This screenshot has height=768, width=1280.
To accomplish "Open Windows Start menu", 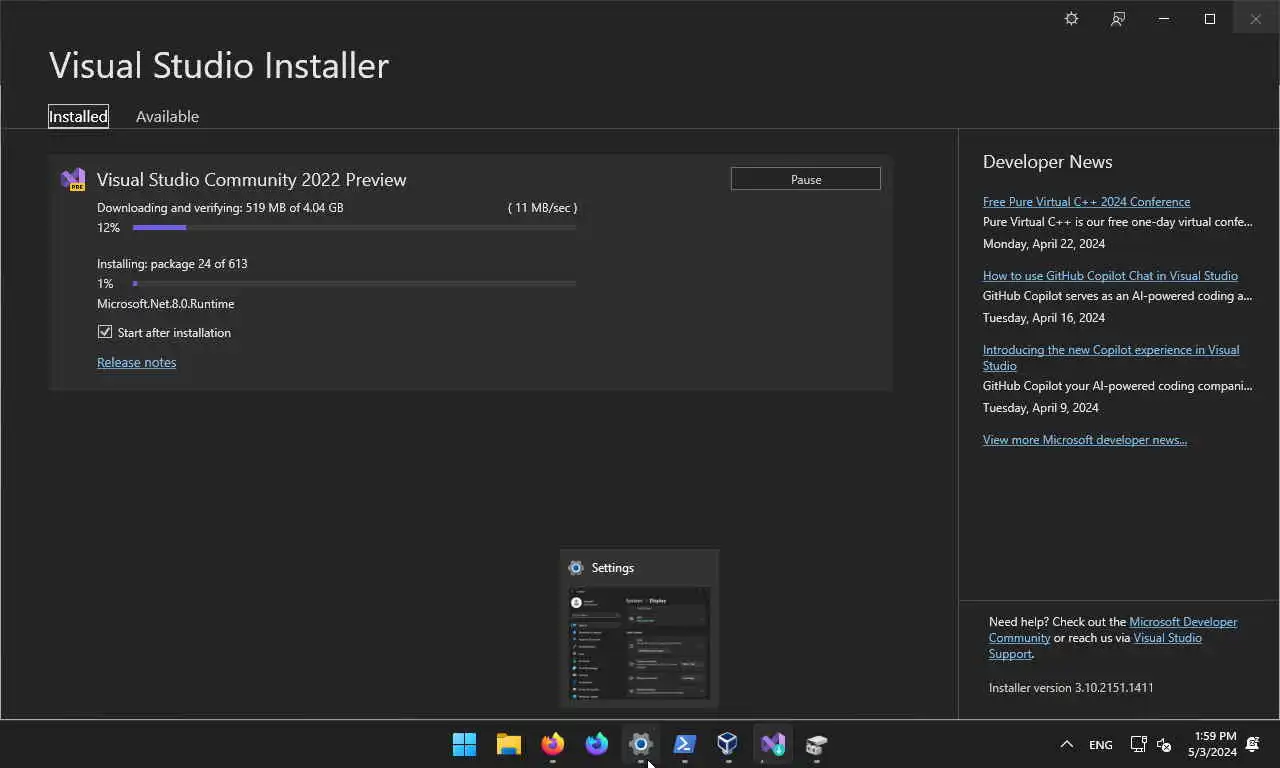I will tap(465, 744).
